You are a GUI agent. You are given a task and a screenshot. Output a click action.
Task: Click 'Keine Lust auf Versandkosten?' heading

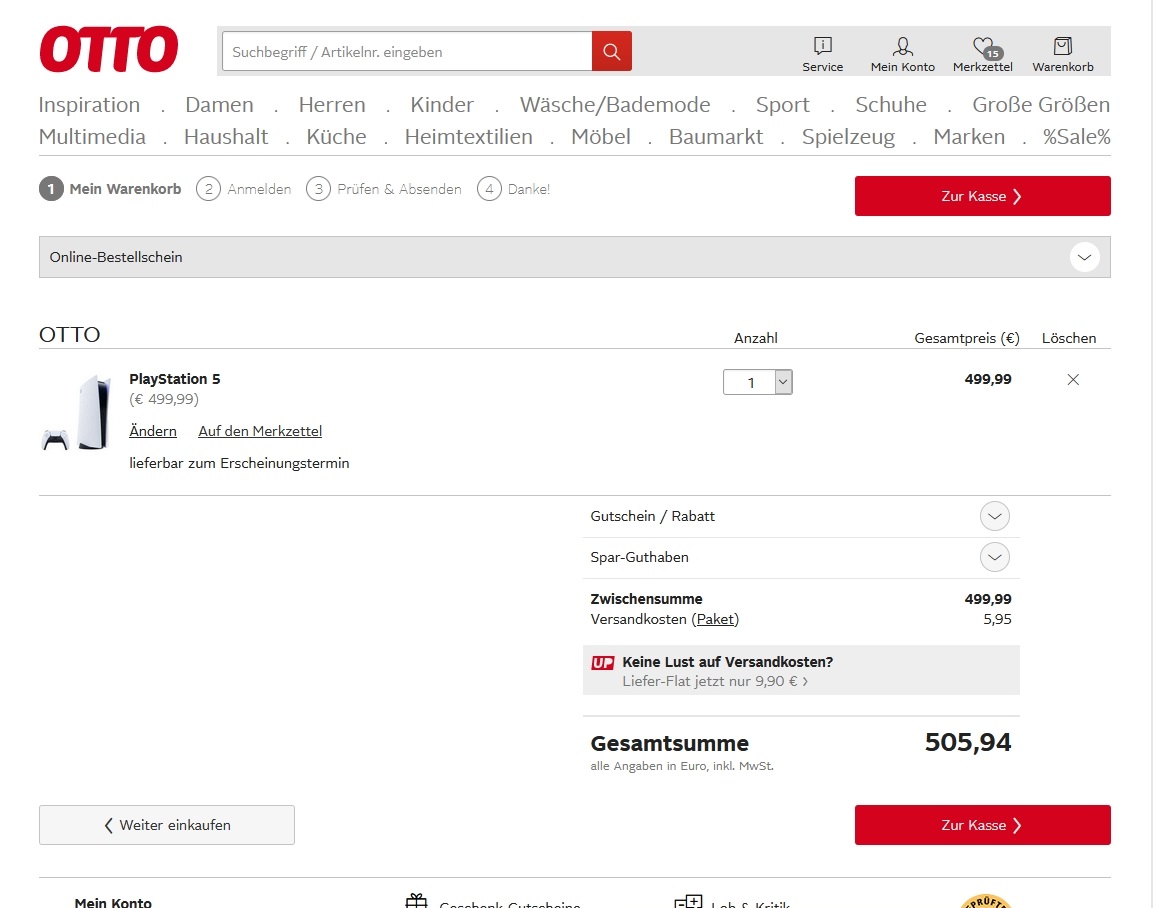click(727, 662)
